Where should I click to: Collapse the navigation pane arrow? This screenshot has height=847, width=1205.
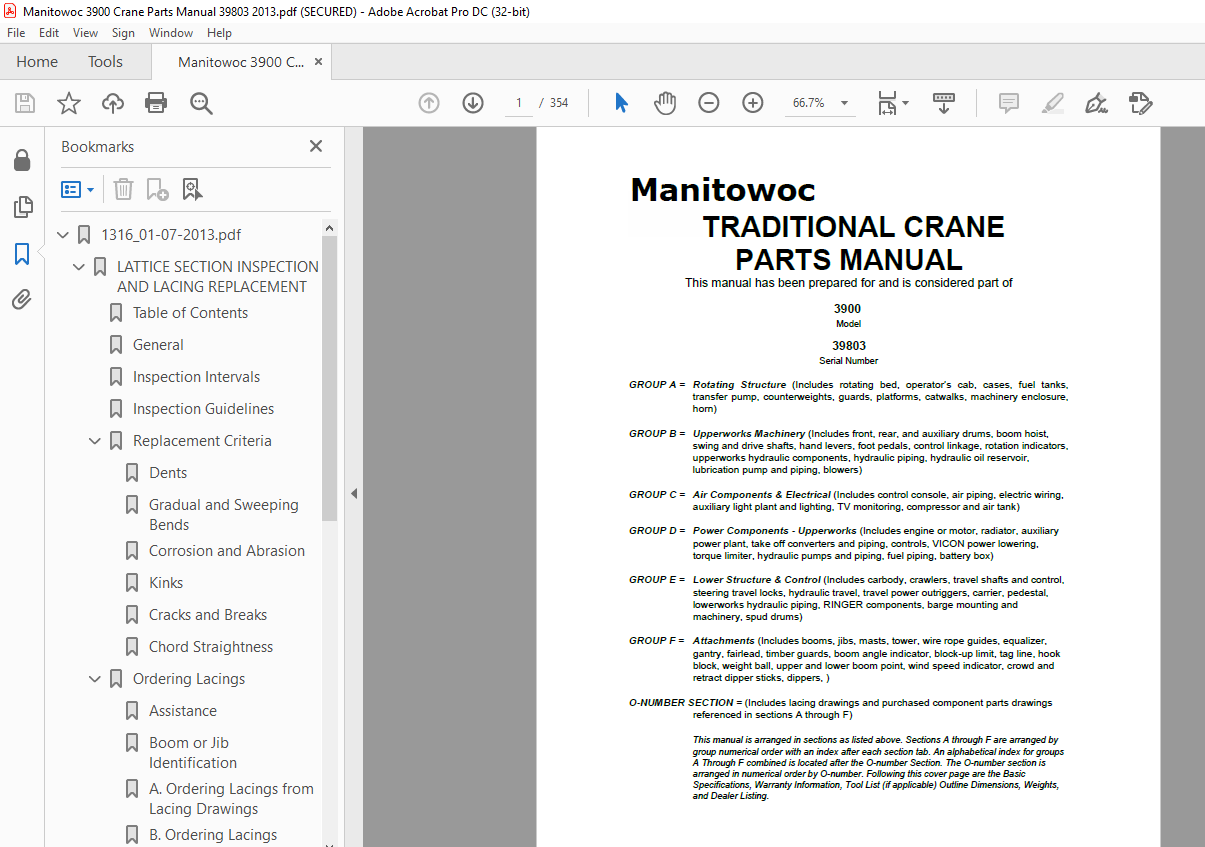(x=353, y=493)
